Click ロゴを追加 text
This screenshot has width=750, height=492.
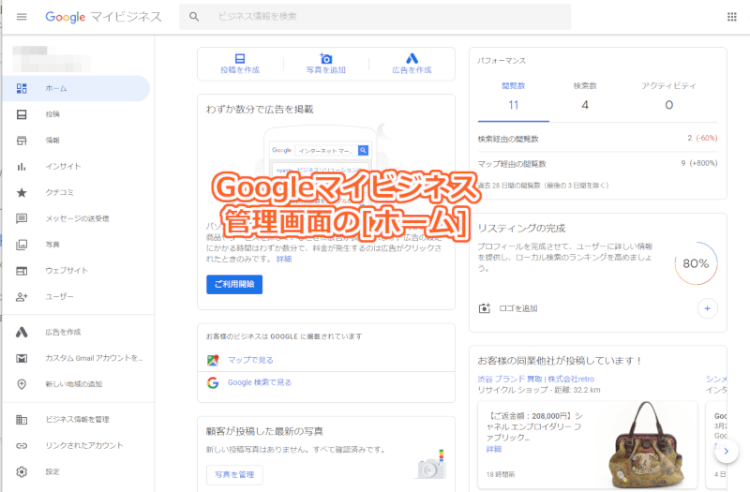tap(518, 308)
